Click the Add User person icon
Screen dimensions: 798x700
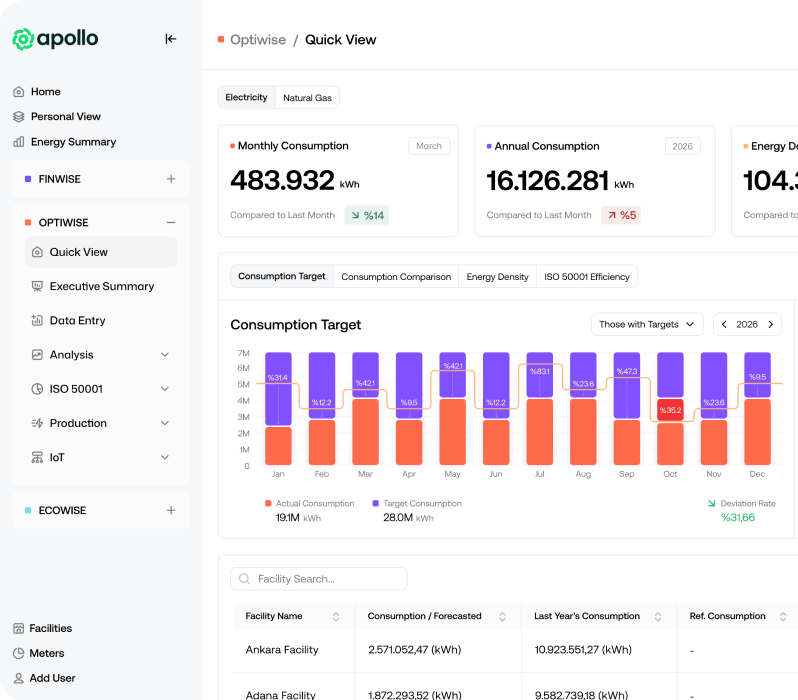click(x=18, y=679)
